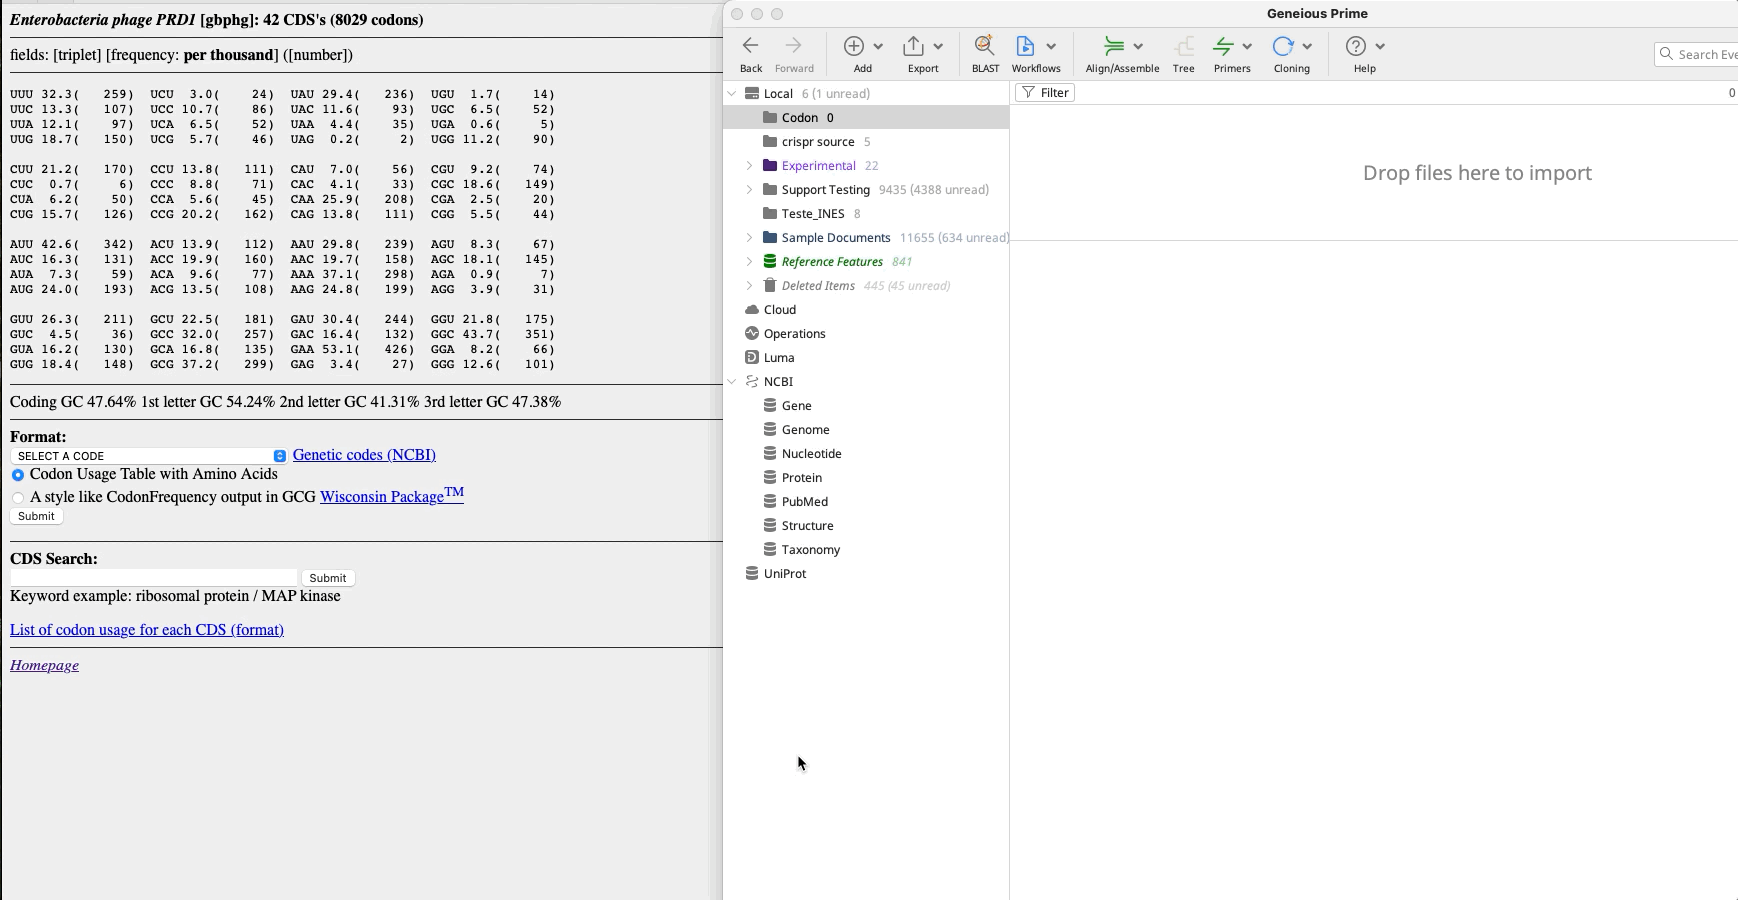
Task: Open the Help toolbar icon
Action: point(1356,46)
